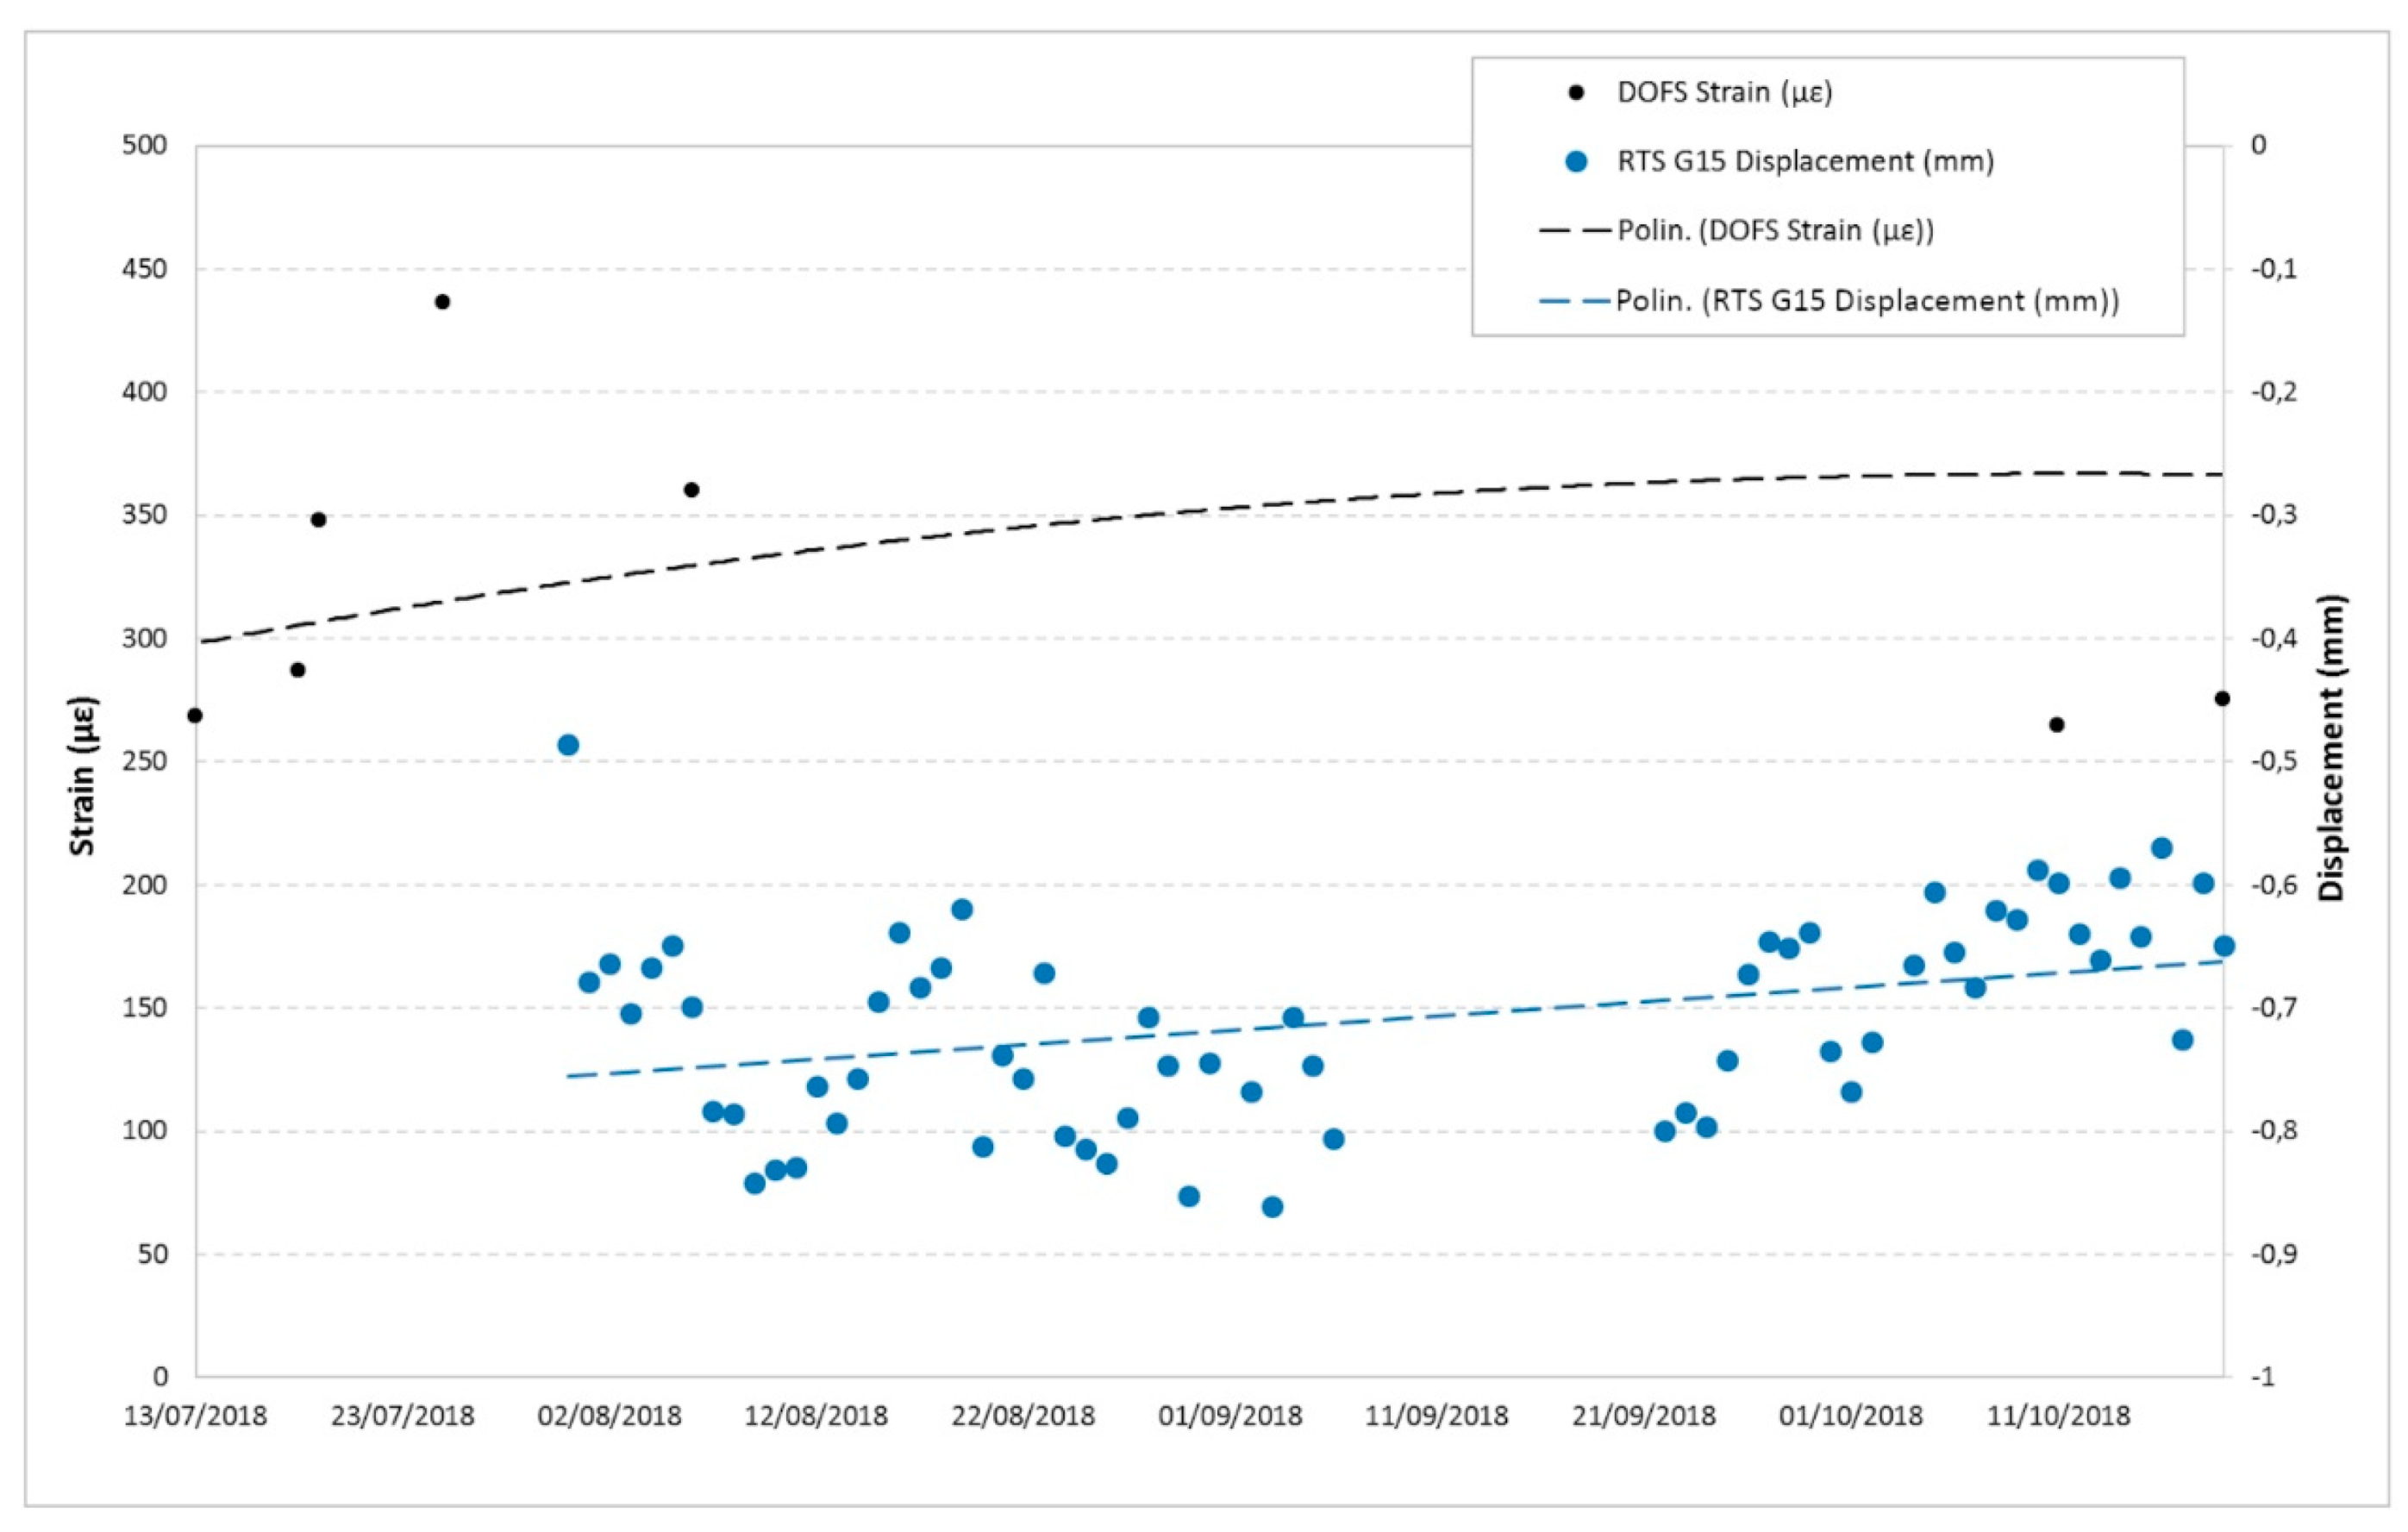Click the "DOFS Strain (µε)" legend label

(1724, 93)
